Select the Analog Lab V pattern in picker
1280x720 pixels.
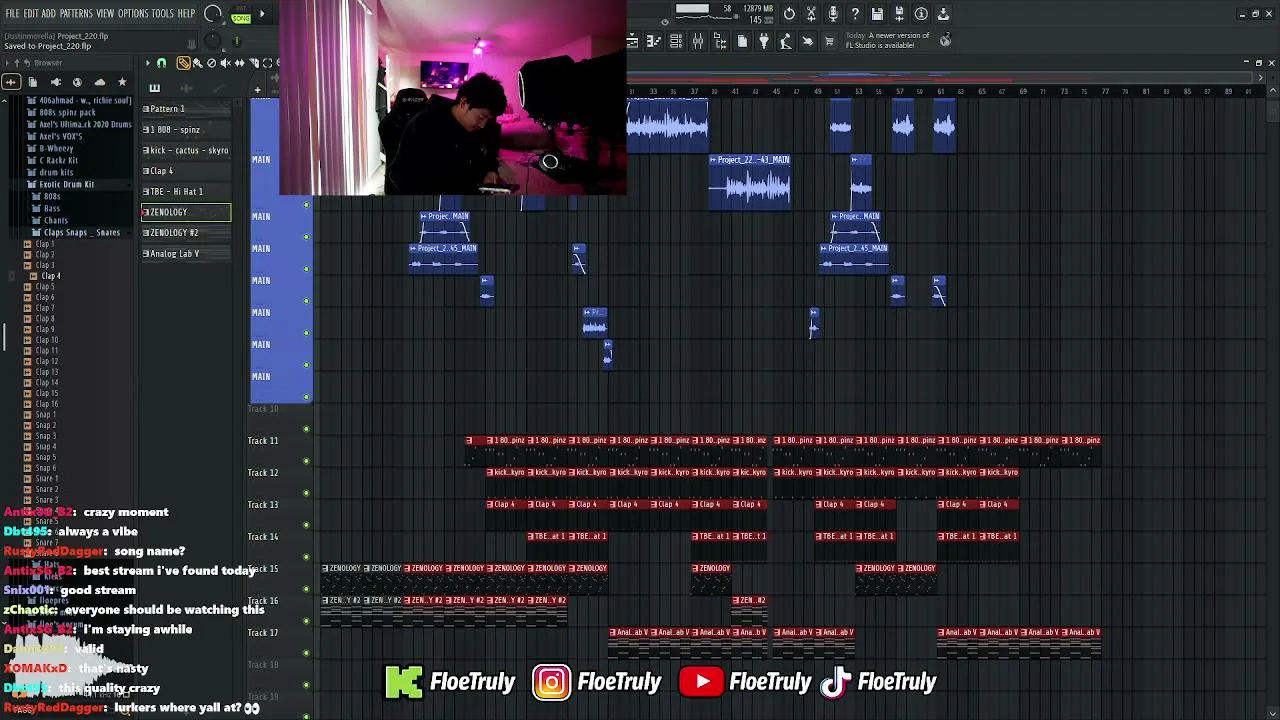click(186, 254)
